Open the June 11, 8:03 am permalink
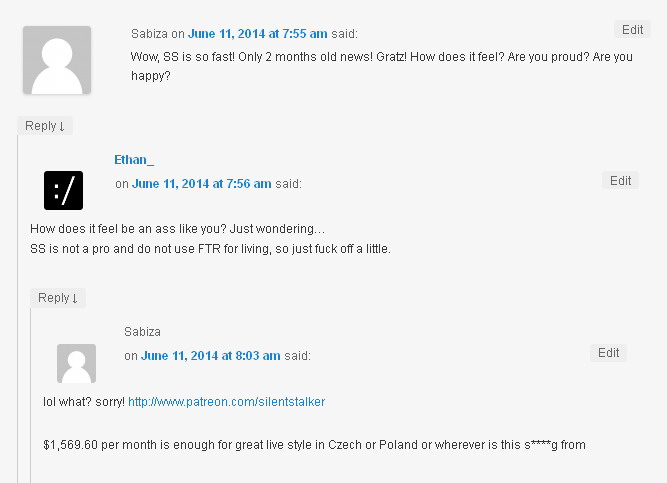Image resolution: width=667 pixels, height=483 pixels. (x=210, y=356)
